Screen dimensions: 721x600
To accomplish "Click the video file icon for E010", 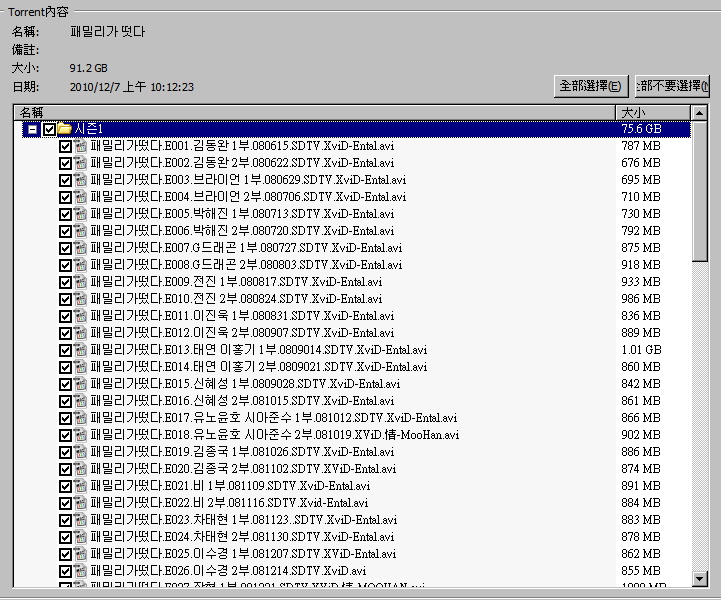I will pyautogui.click(x=80, y=299).
